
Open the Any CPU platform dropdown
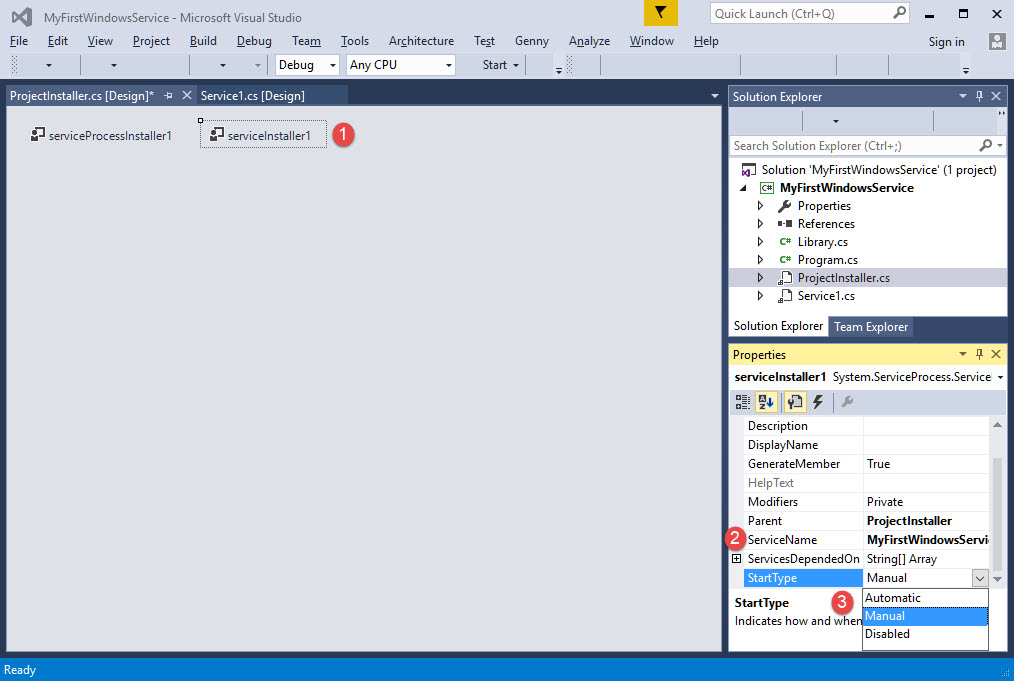(400, 65)
